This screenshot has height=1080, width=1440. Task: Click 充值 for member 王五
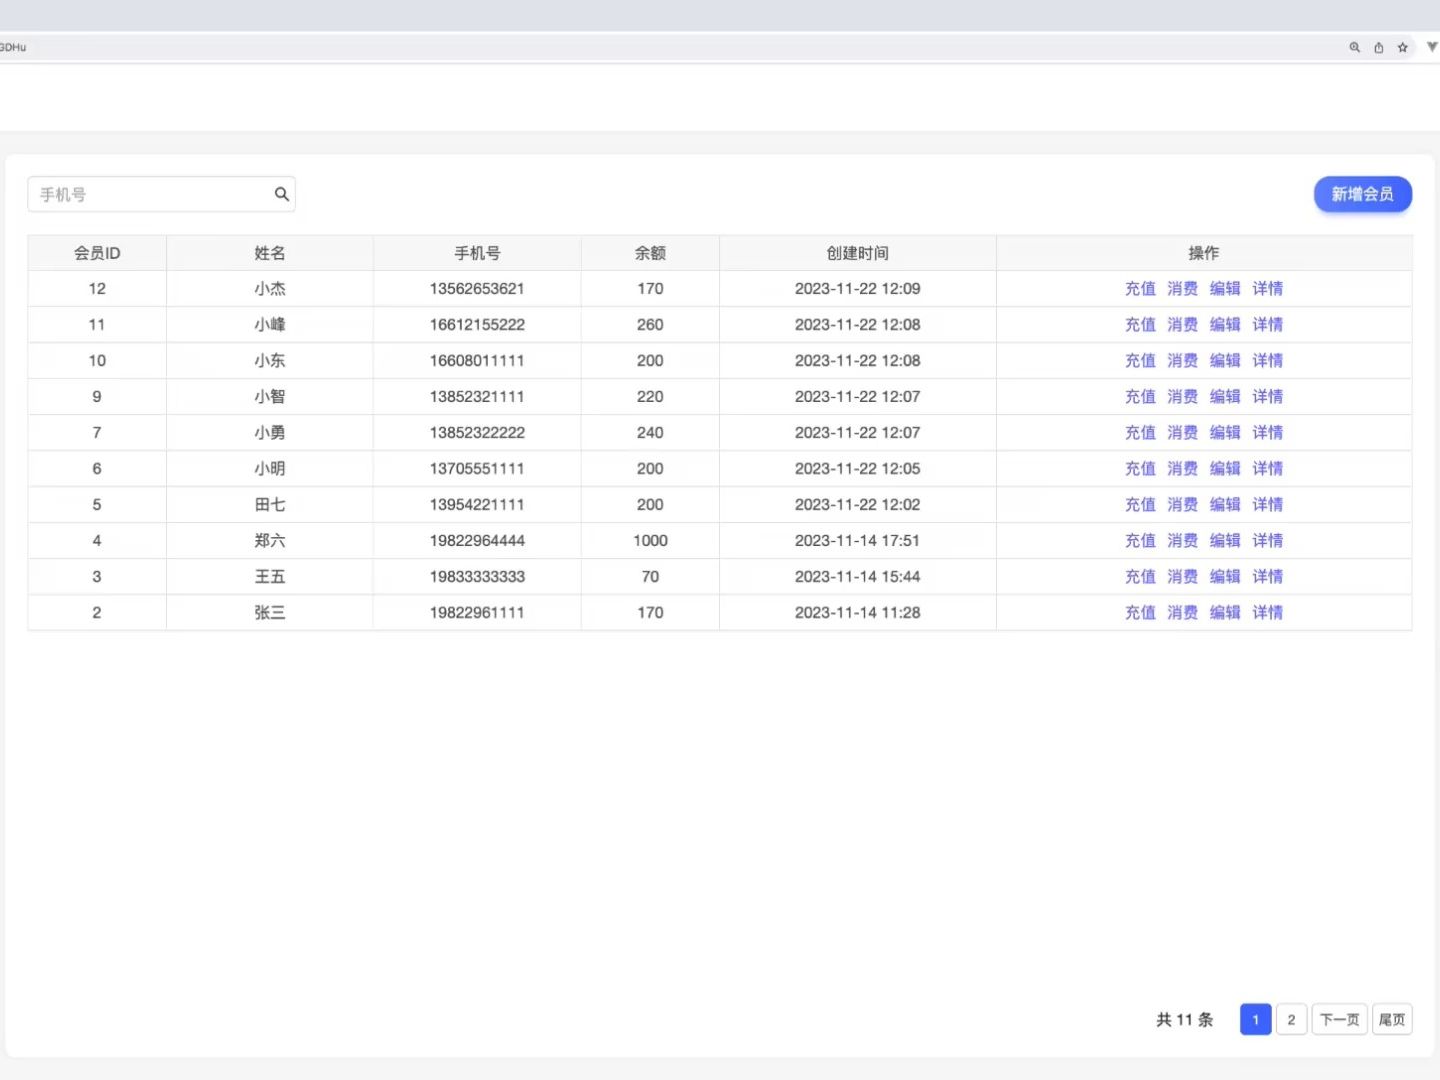(1140, 576)
